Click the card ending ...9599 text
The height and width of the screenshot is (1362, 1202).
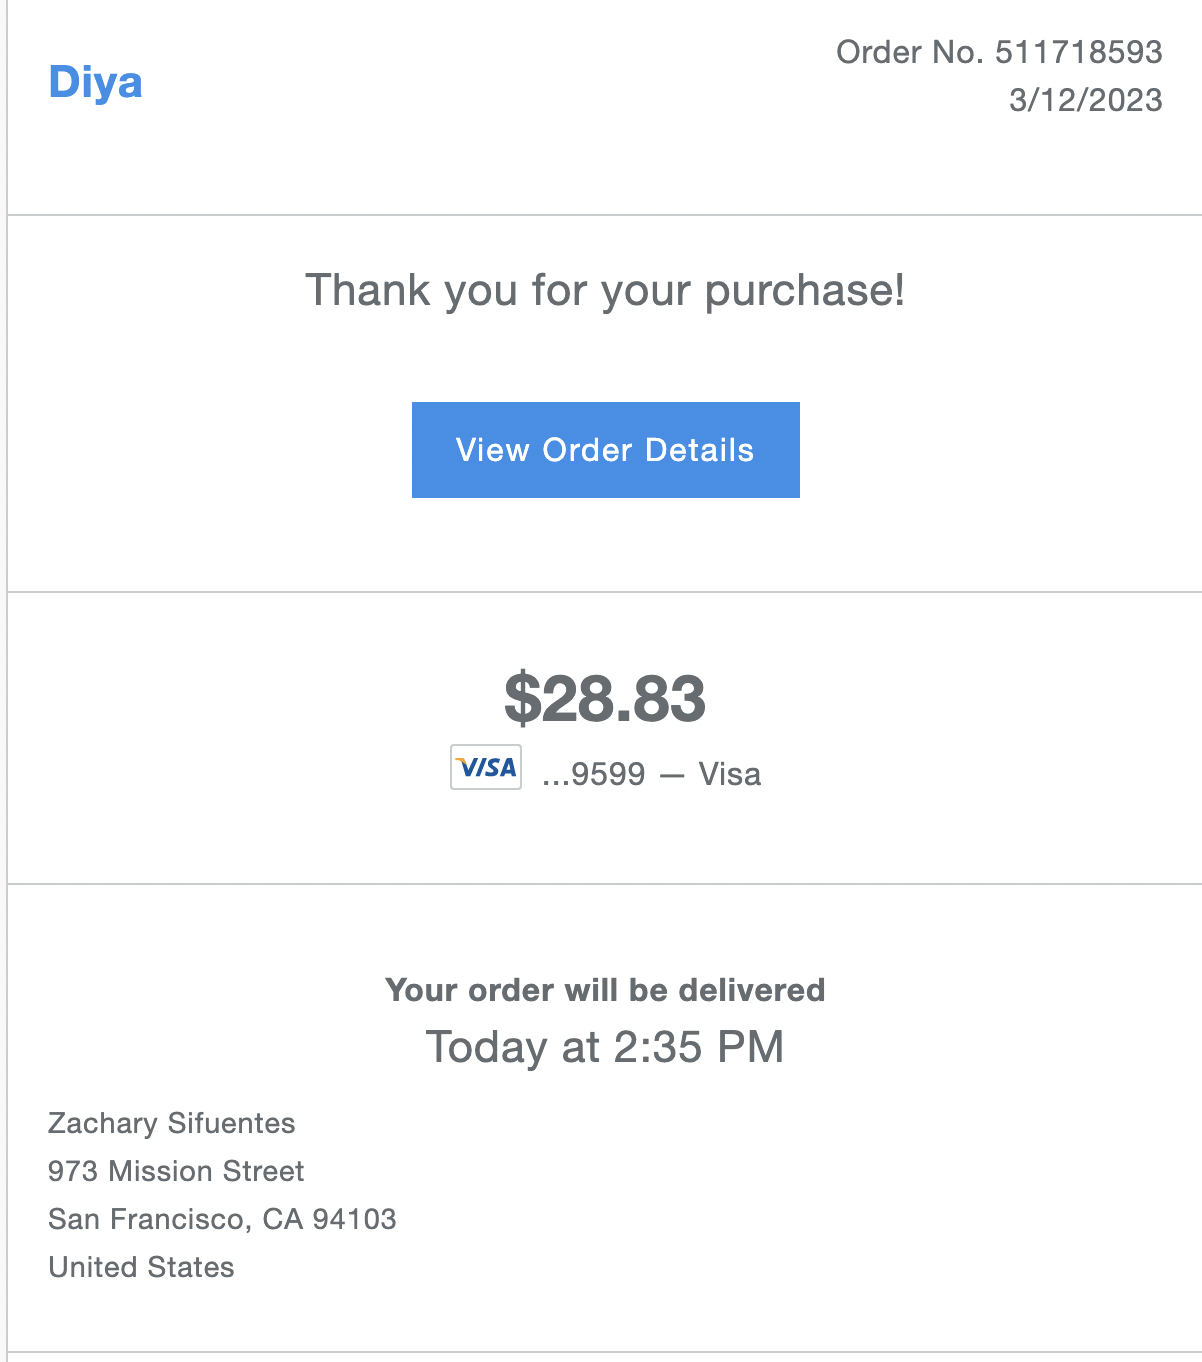click(x=594, y=774)
